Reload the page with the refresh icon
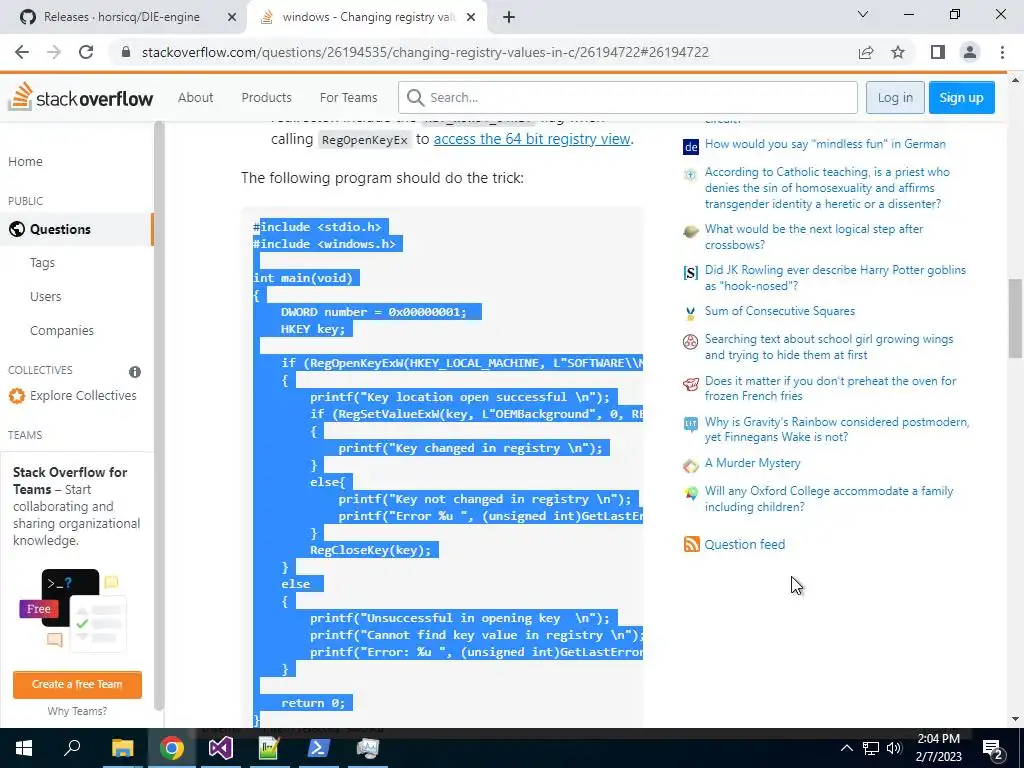This screenshot has height=768, width=1024. (x=86, y=52)
